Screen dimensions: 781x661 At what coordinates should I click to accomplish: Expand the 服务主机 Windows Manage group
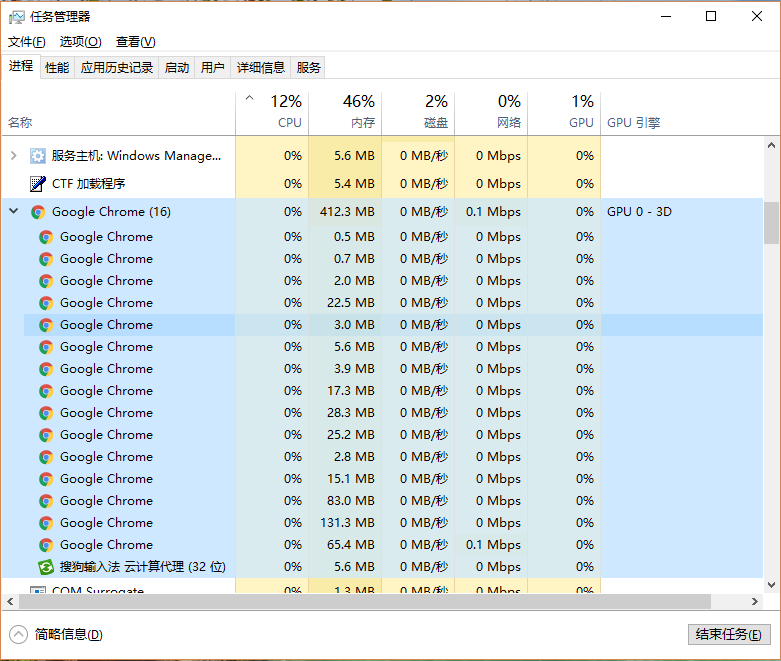coord(14,156)
